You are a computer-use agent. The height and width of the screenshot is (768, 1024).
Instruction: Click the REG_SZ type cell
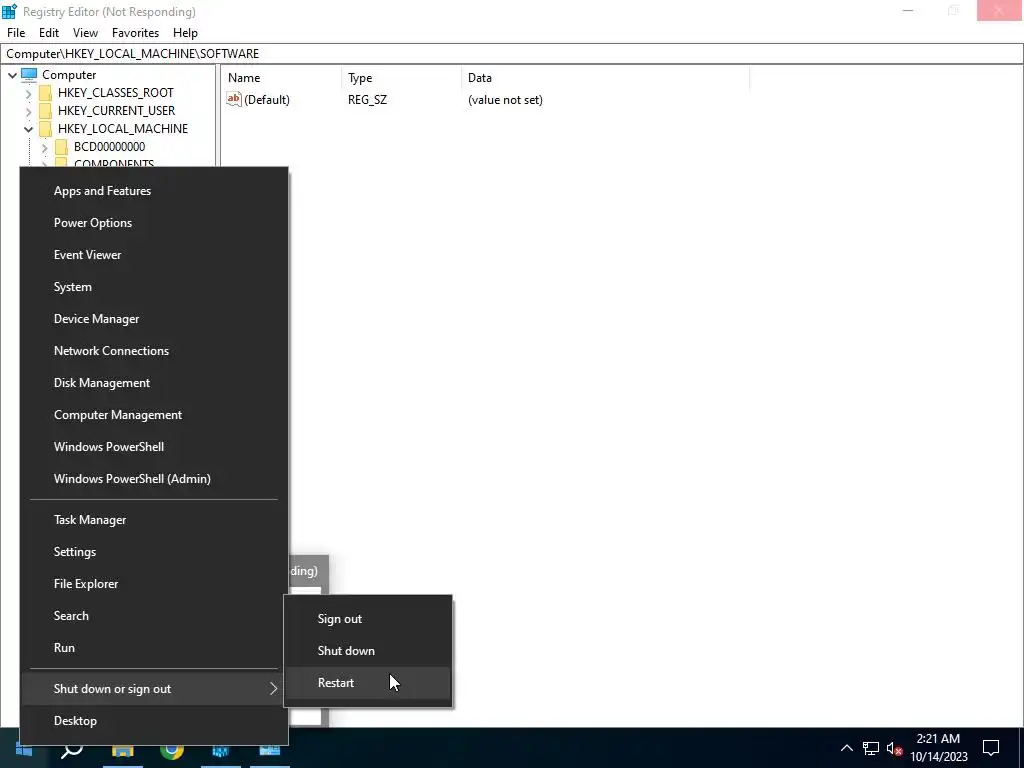pyautogui.click(x=367, y=100)
